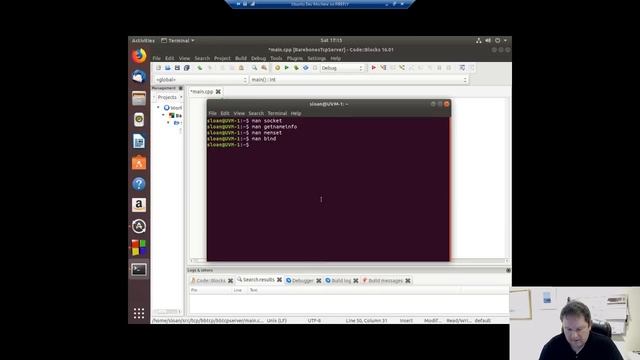The image size is (640, 360).
Task: Save all files from the toolbar
Action: pyautogui.click(x=187, y=68)
